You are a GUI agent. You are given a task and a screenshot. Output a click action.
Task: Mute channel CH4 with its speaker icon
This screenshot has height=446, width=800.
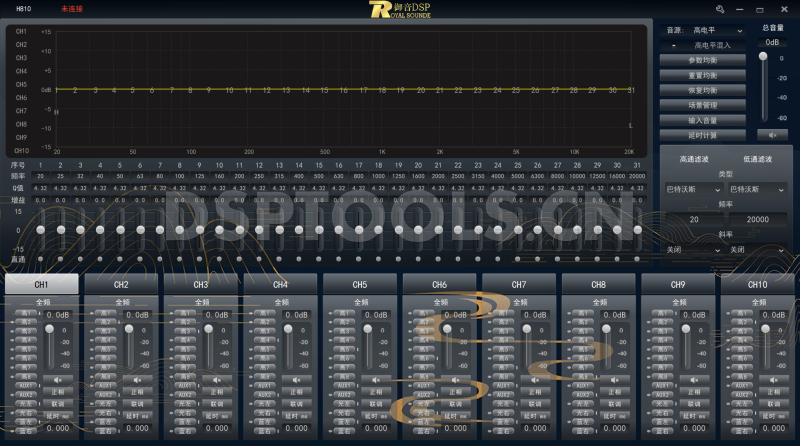296,380
